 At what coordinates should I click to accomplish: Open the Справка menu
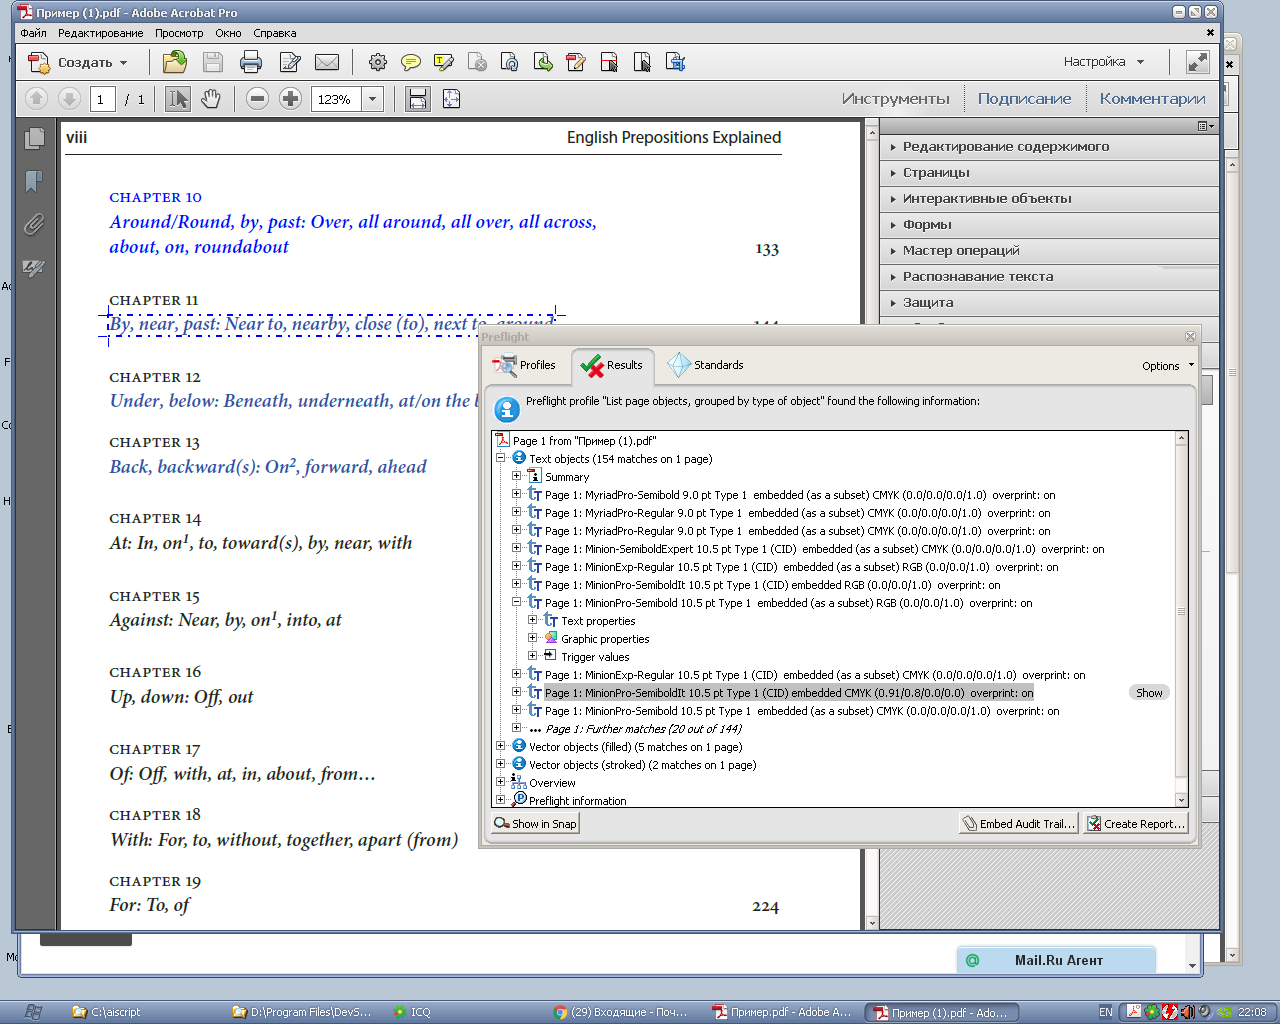275,33
